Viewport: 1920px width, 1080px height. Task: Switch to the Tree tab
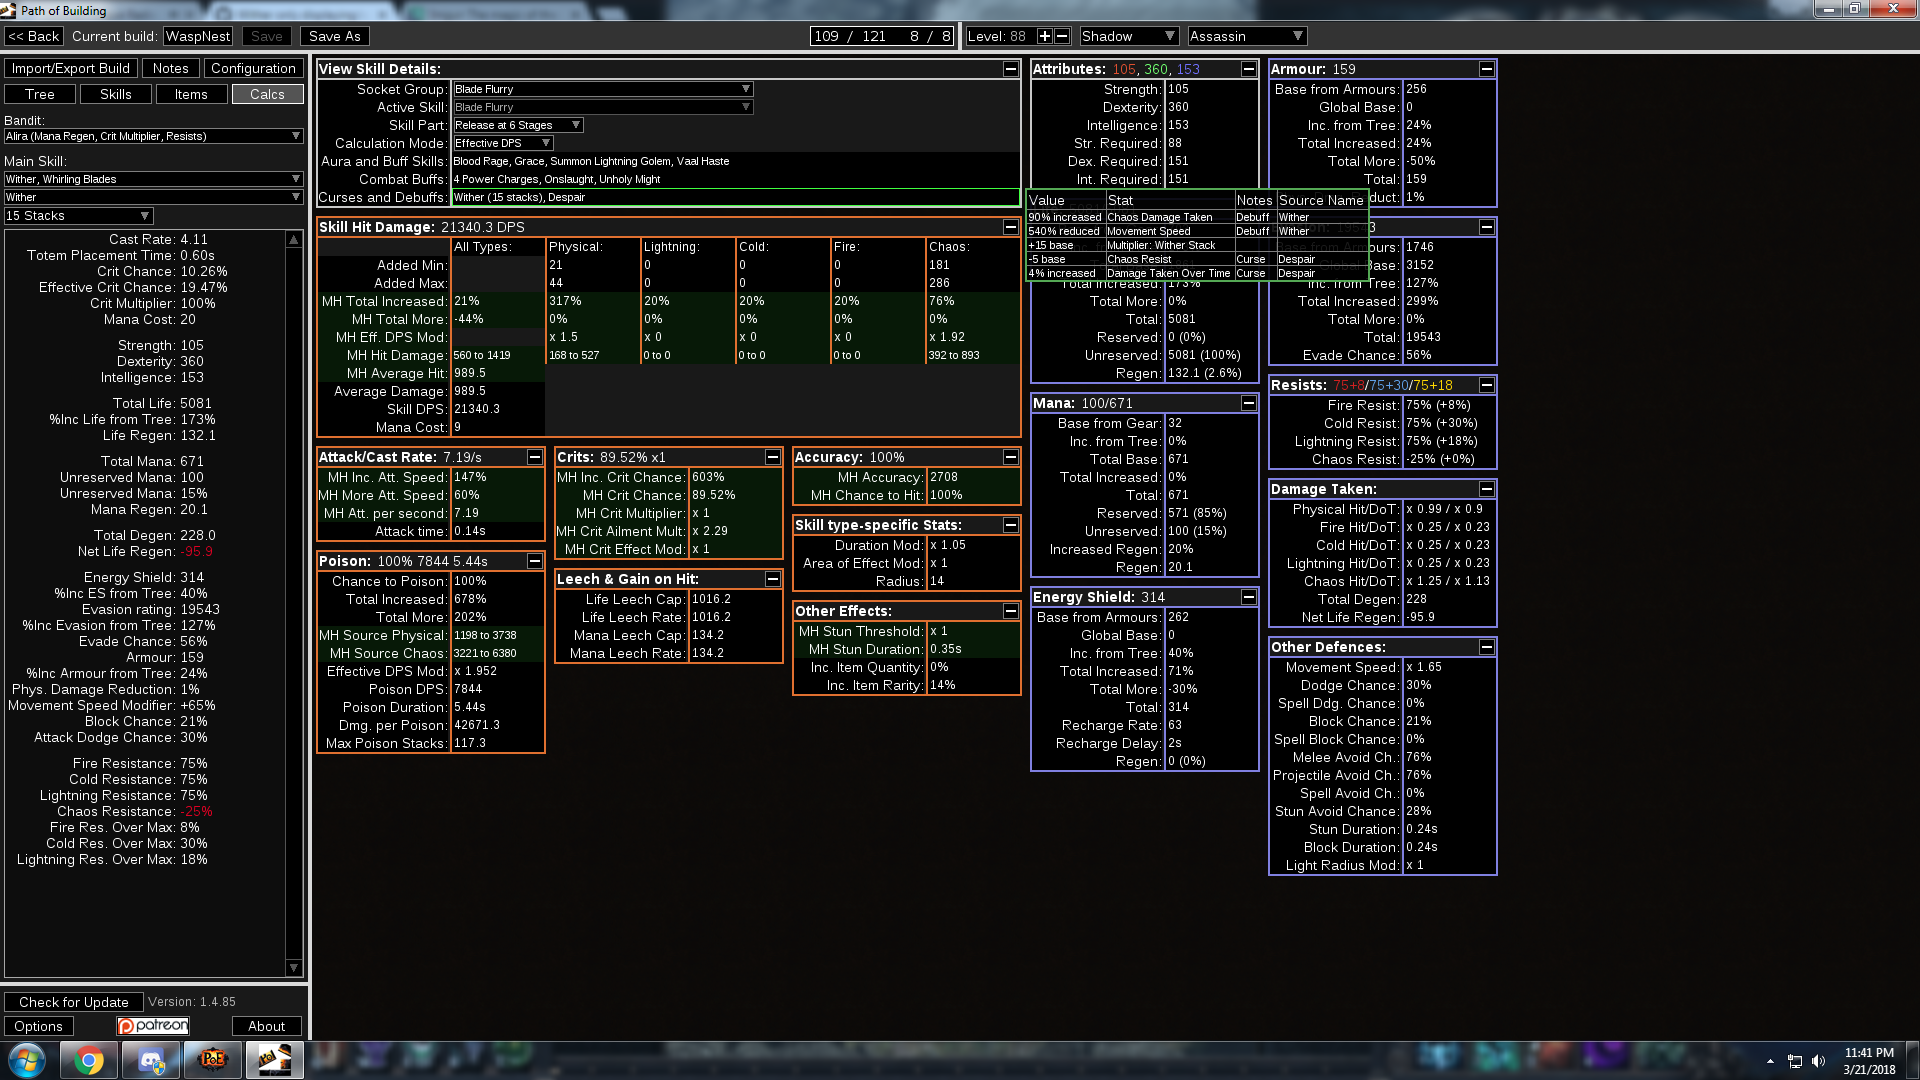[40, 94]
